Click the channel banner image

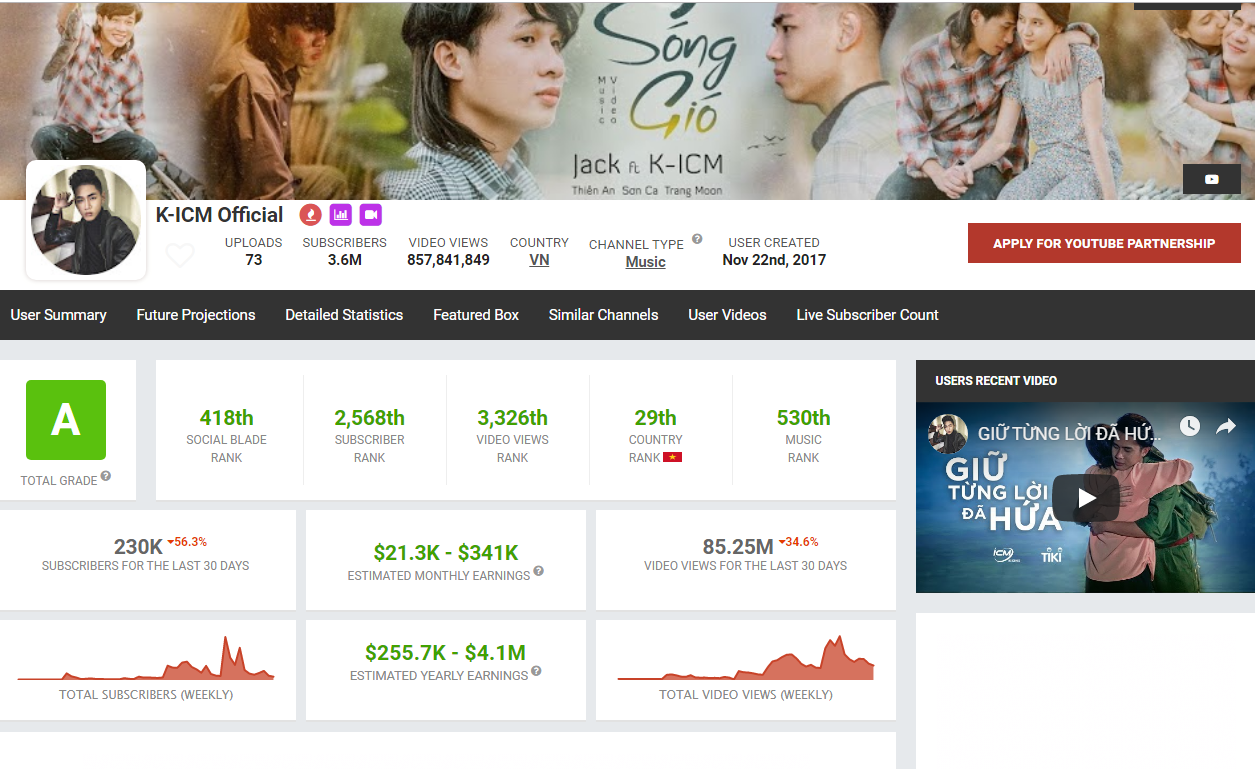coord(627,100)
